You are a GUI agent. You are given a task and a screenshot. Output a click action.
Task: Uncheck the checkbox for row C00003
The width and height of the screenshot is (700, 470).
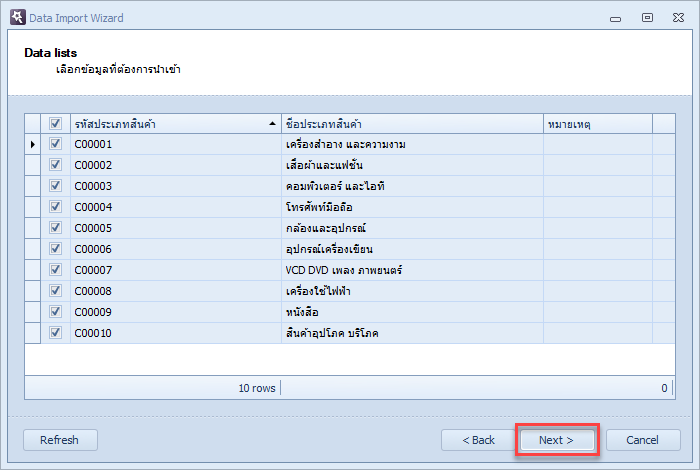(x=55, y=186)
